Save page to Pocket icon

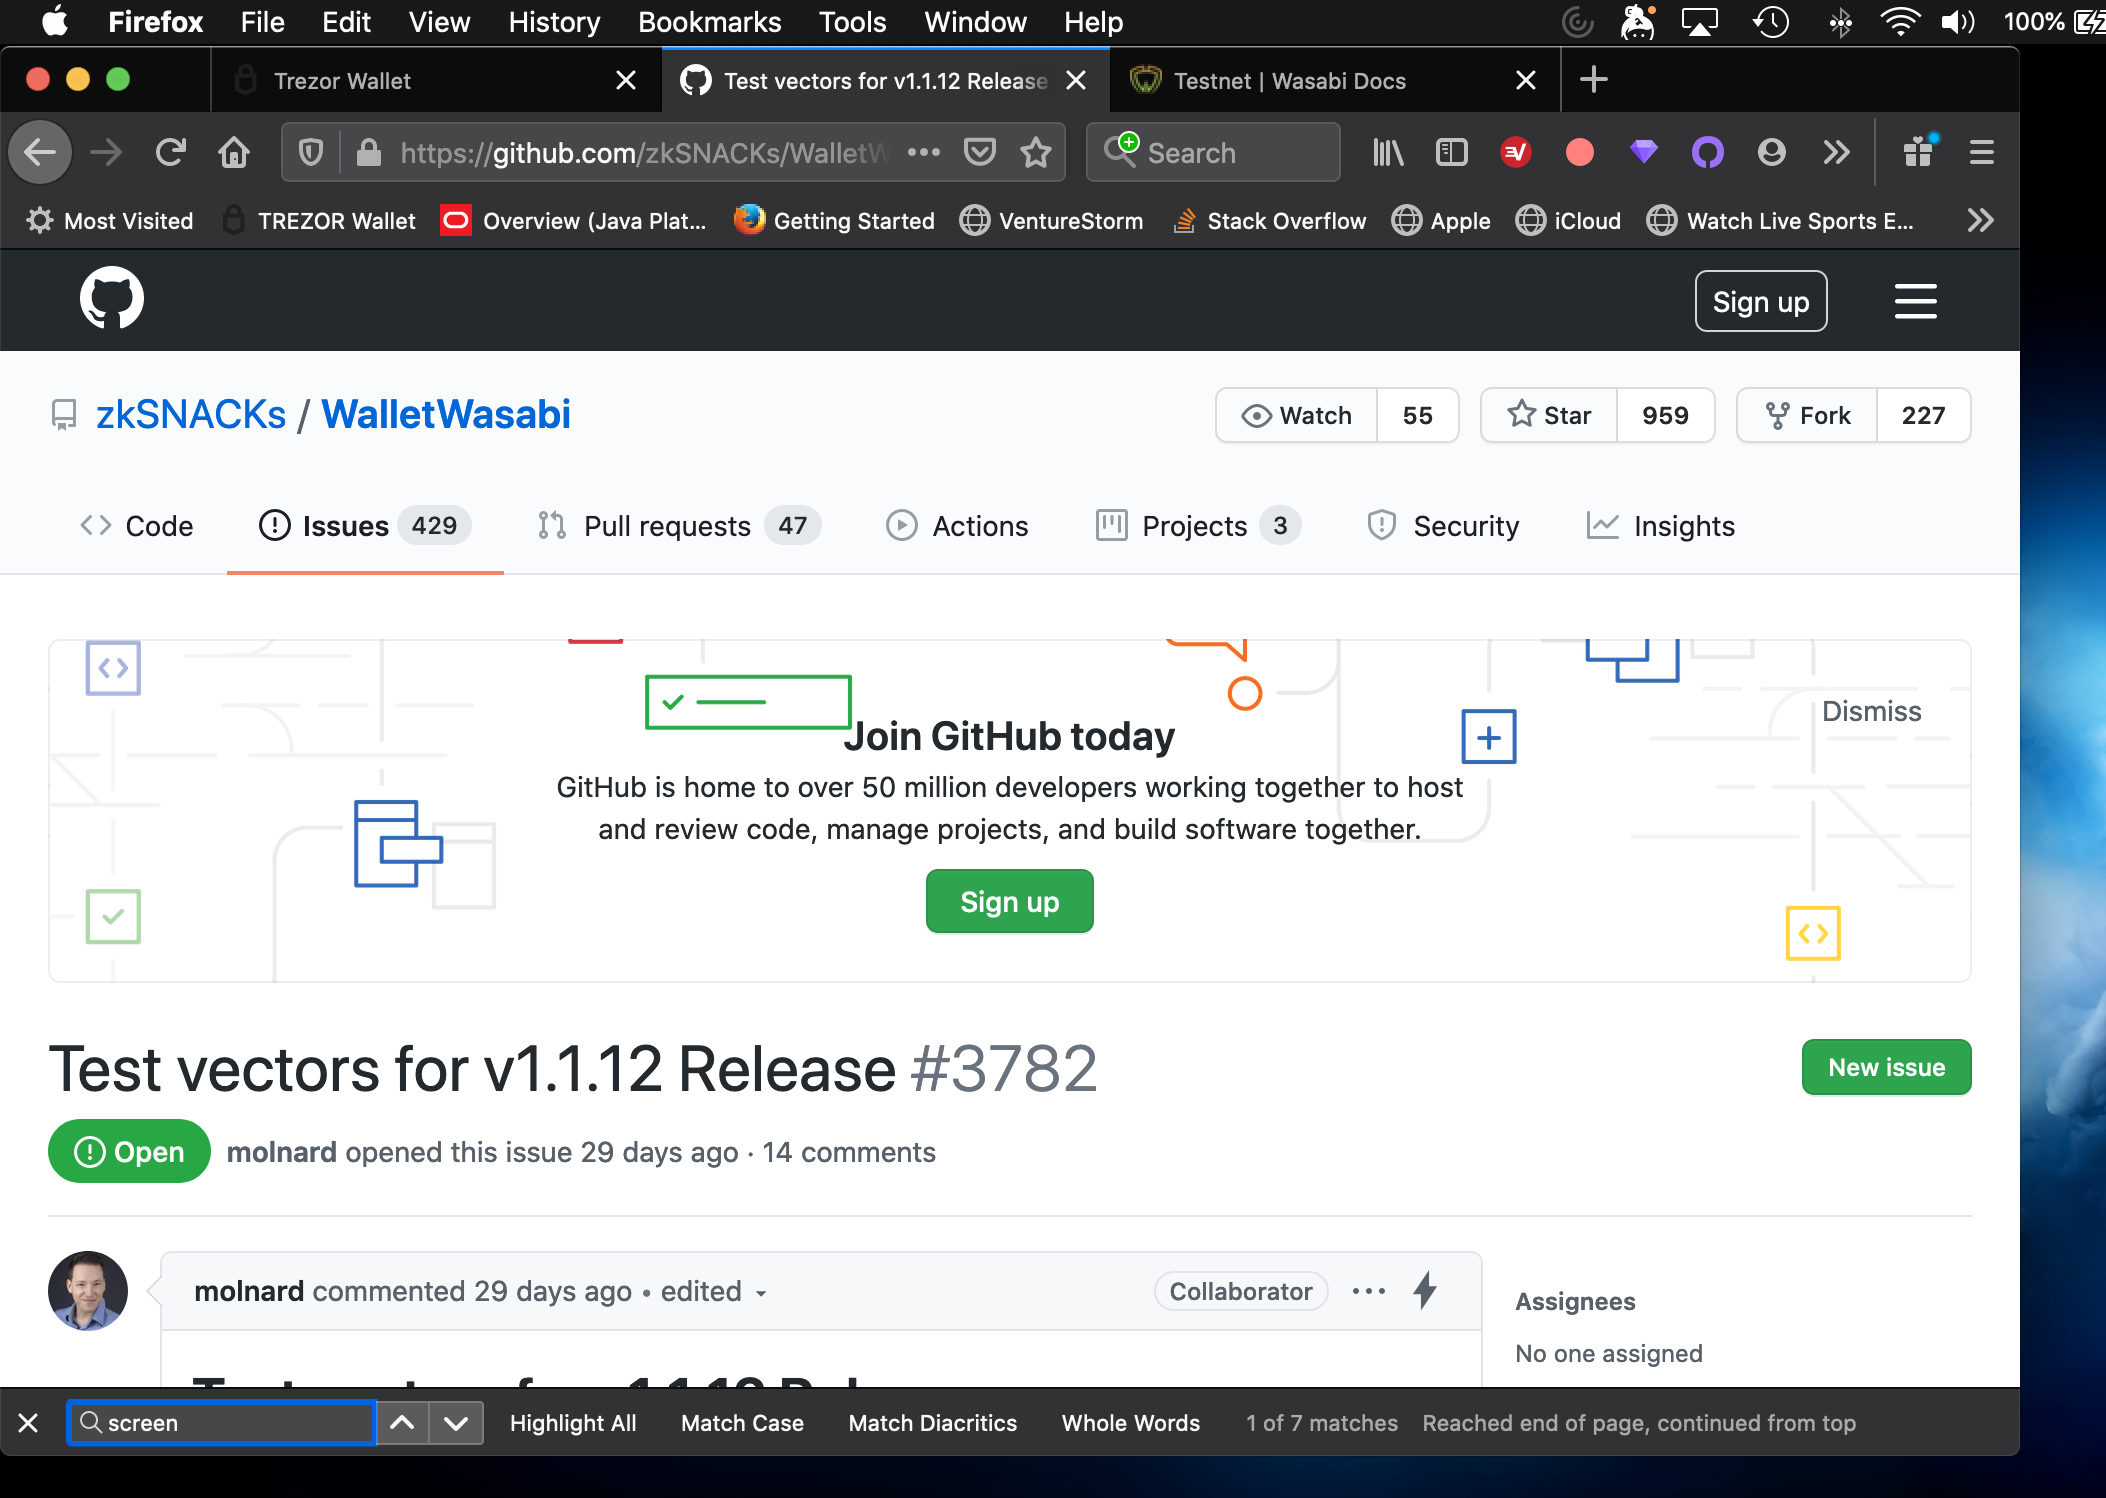(979, 152)
